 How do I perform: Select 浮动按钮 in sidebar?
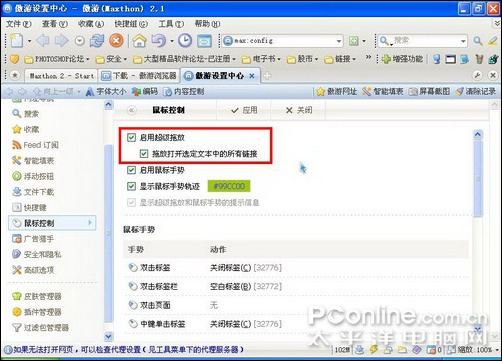pos(33,176)
